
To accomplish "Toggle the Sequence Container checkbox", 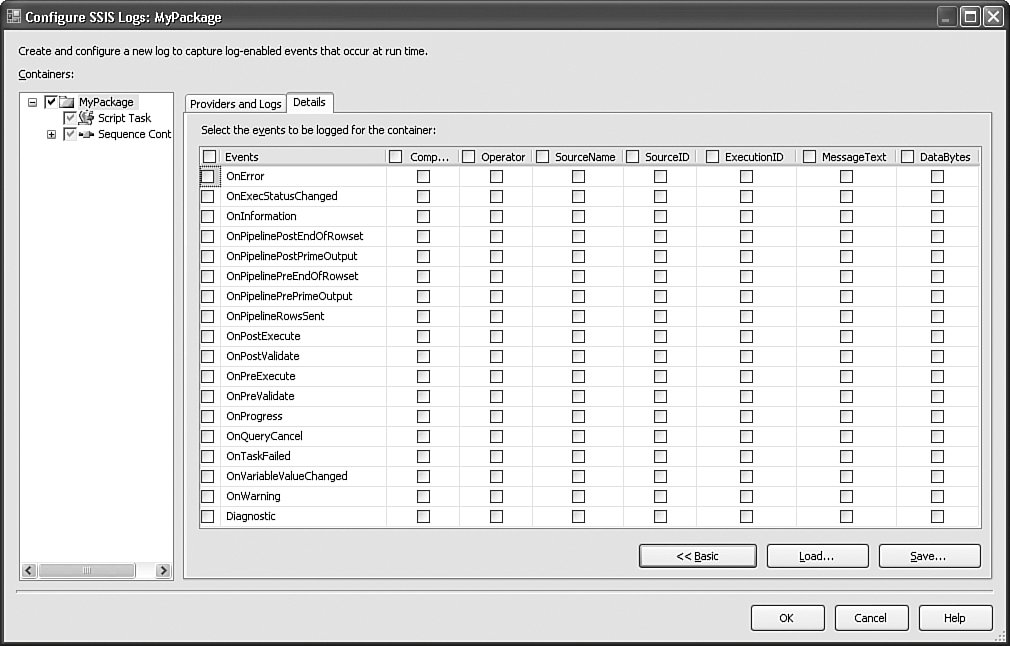I will [x=70, y=135].
